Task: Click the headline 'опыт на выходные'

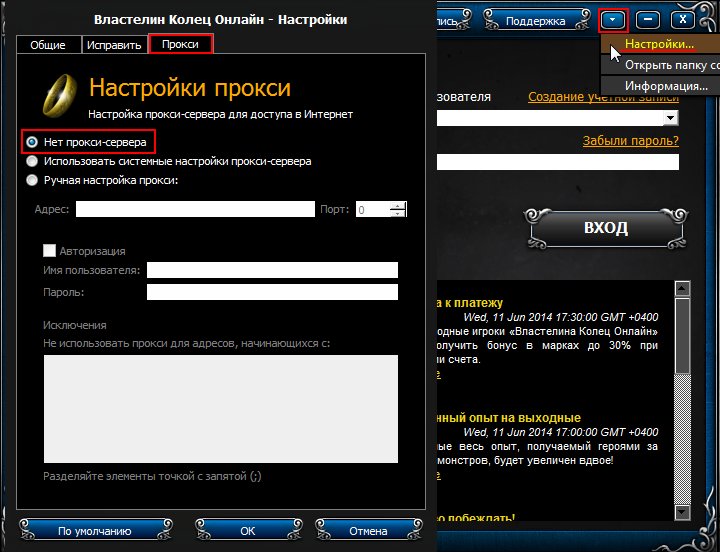Action: coord(508,418)
